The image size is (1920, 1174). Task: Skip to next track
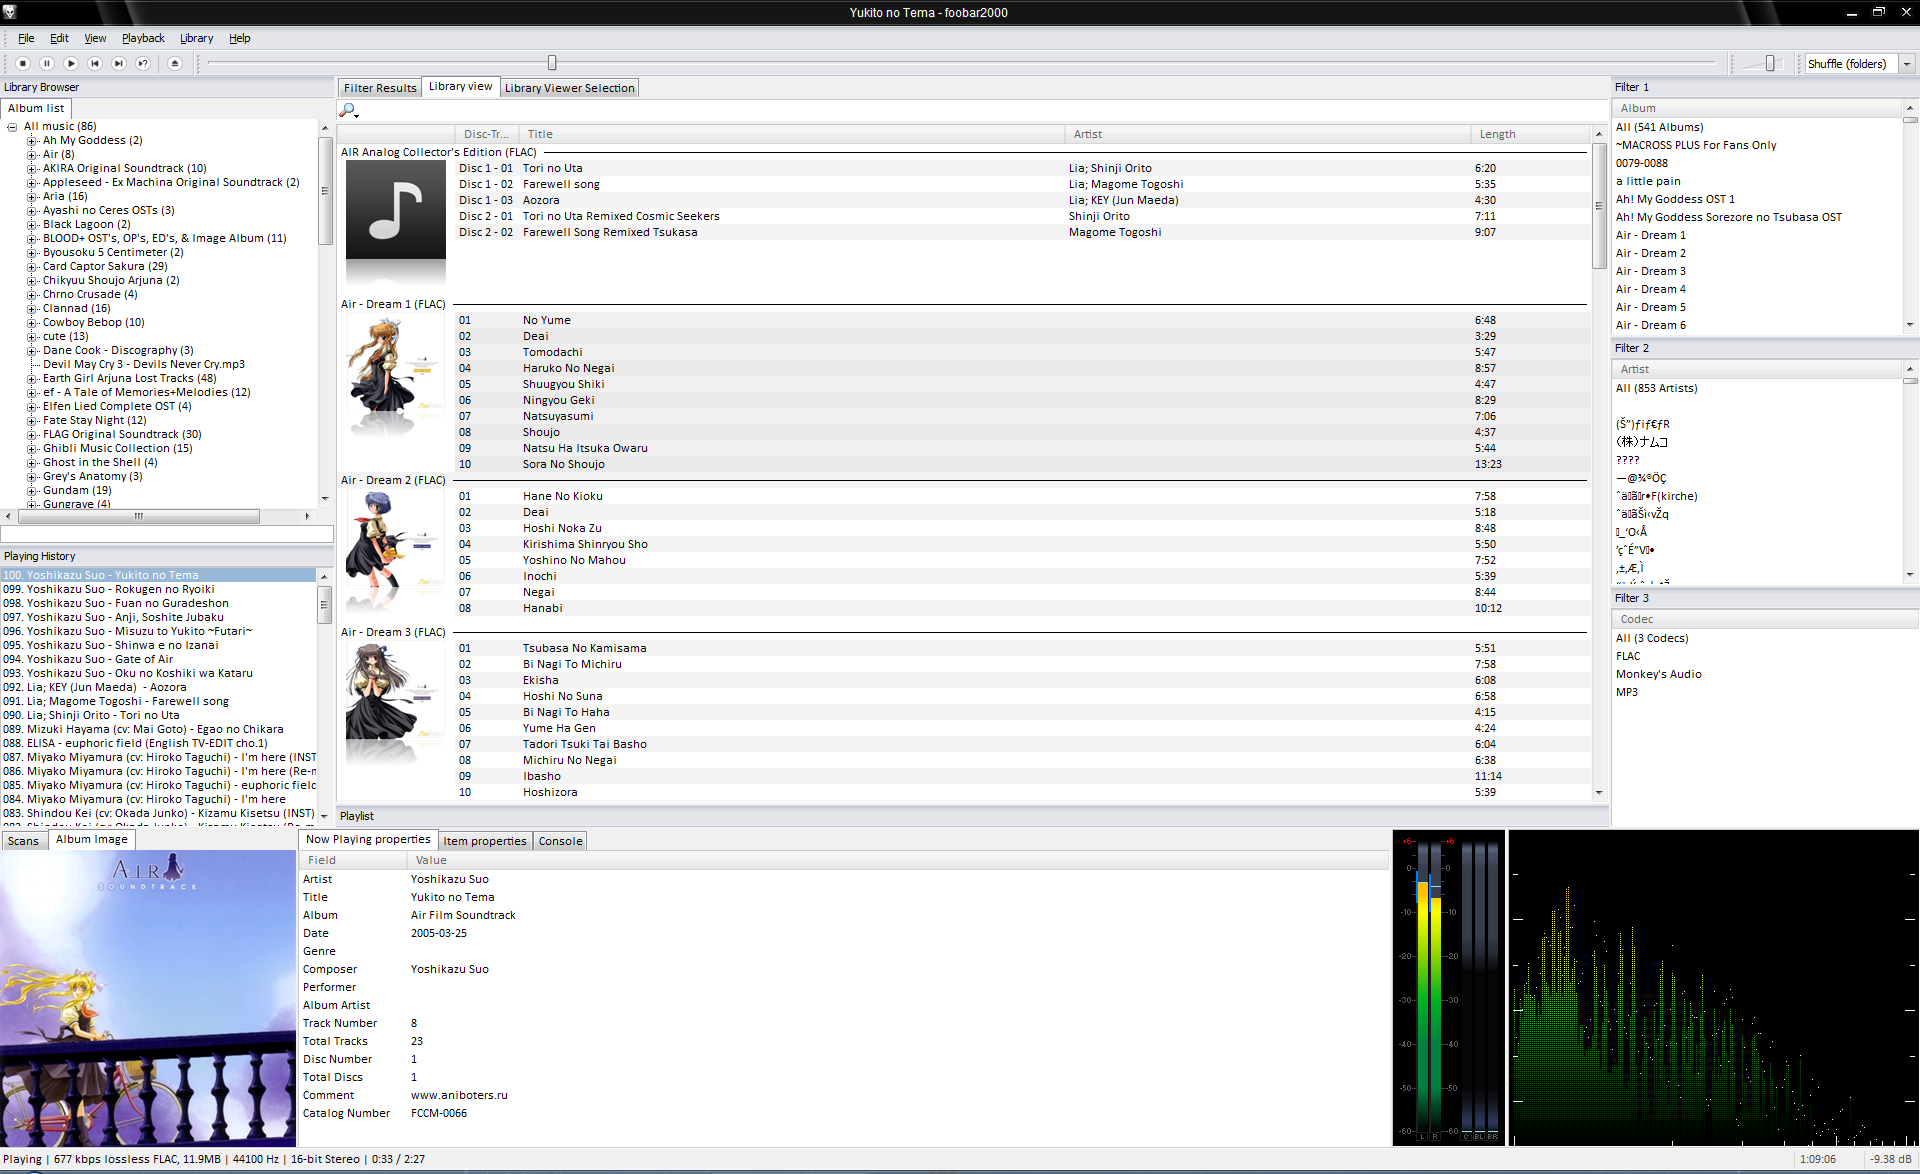(119, 63)
